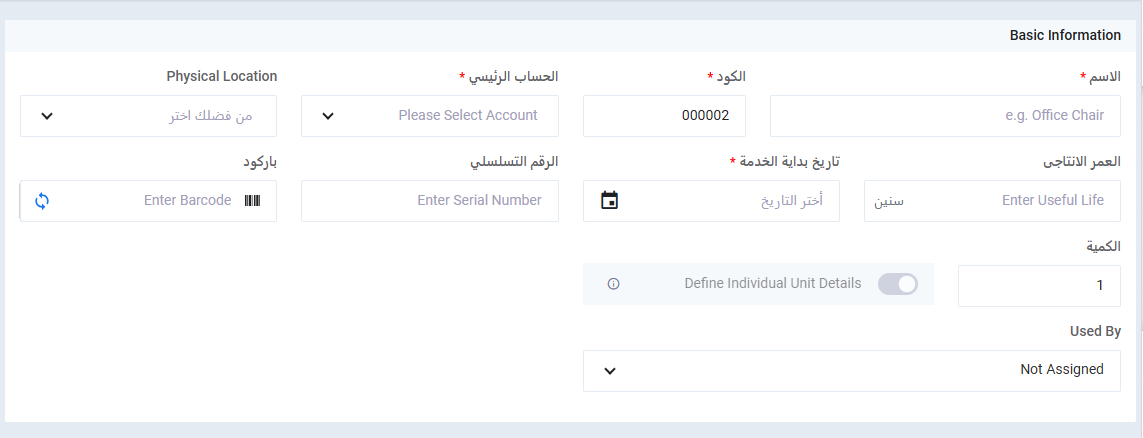Screen dimensions: 1143x438
Task: Click the code field containing 000002
Action: tap(664, 116)
